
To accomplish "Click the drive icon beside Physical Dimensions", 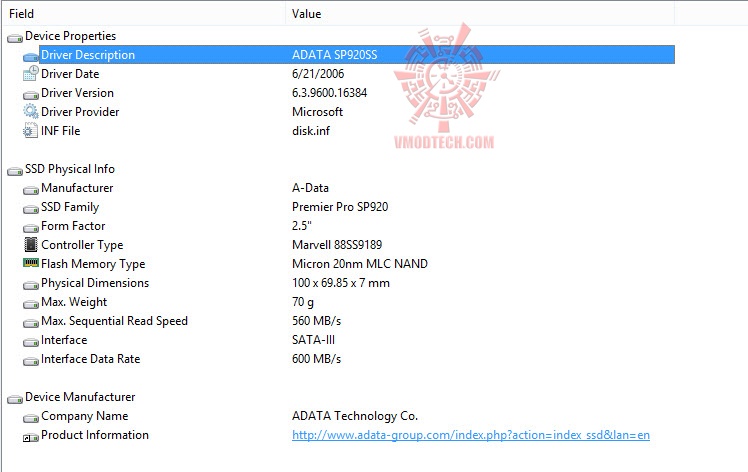I will point(31,285).
